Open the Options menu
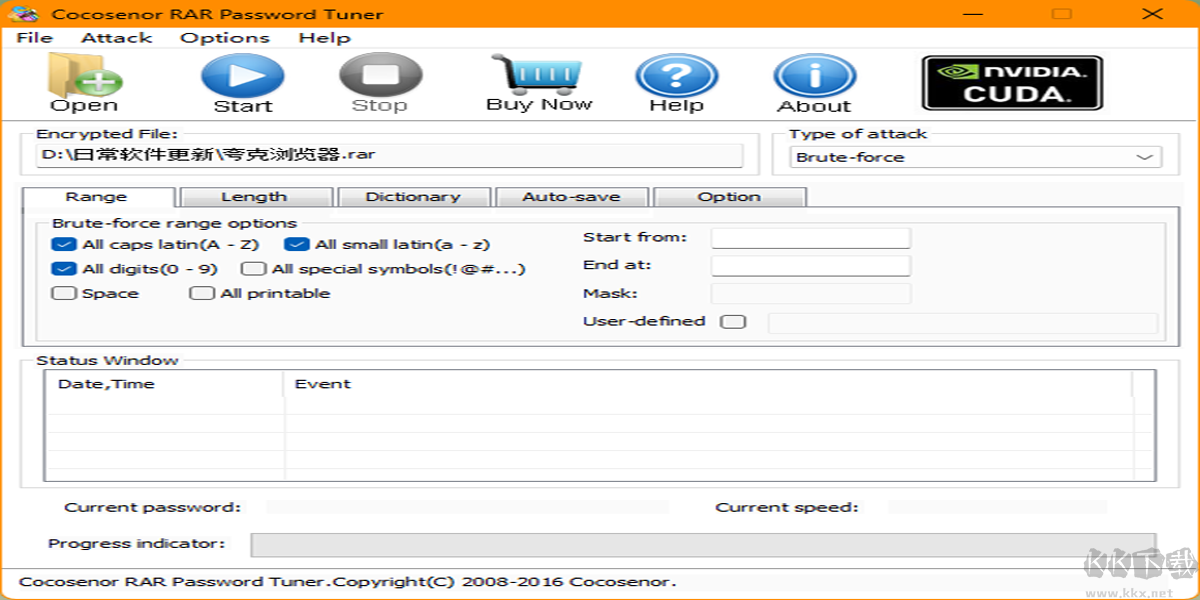This screenshot has width=1200, height=600. (225, 38)
